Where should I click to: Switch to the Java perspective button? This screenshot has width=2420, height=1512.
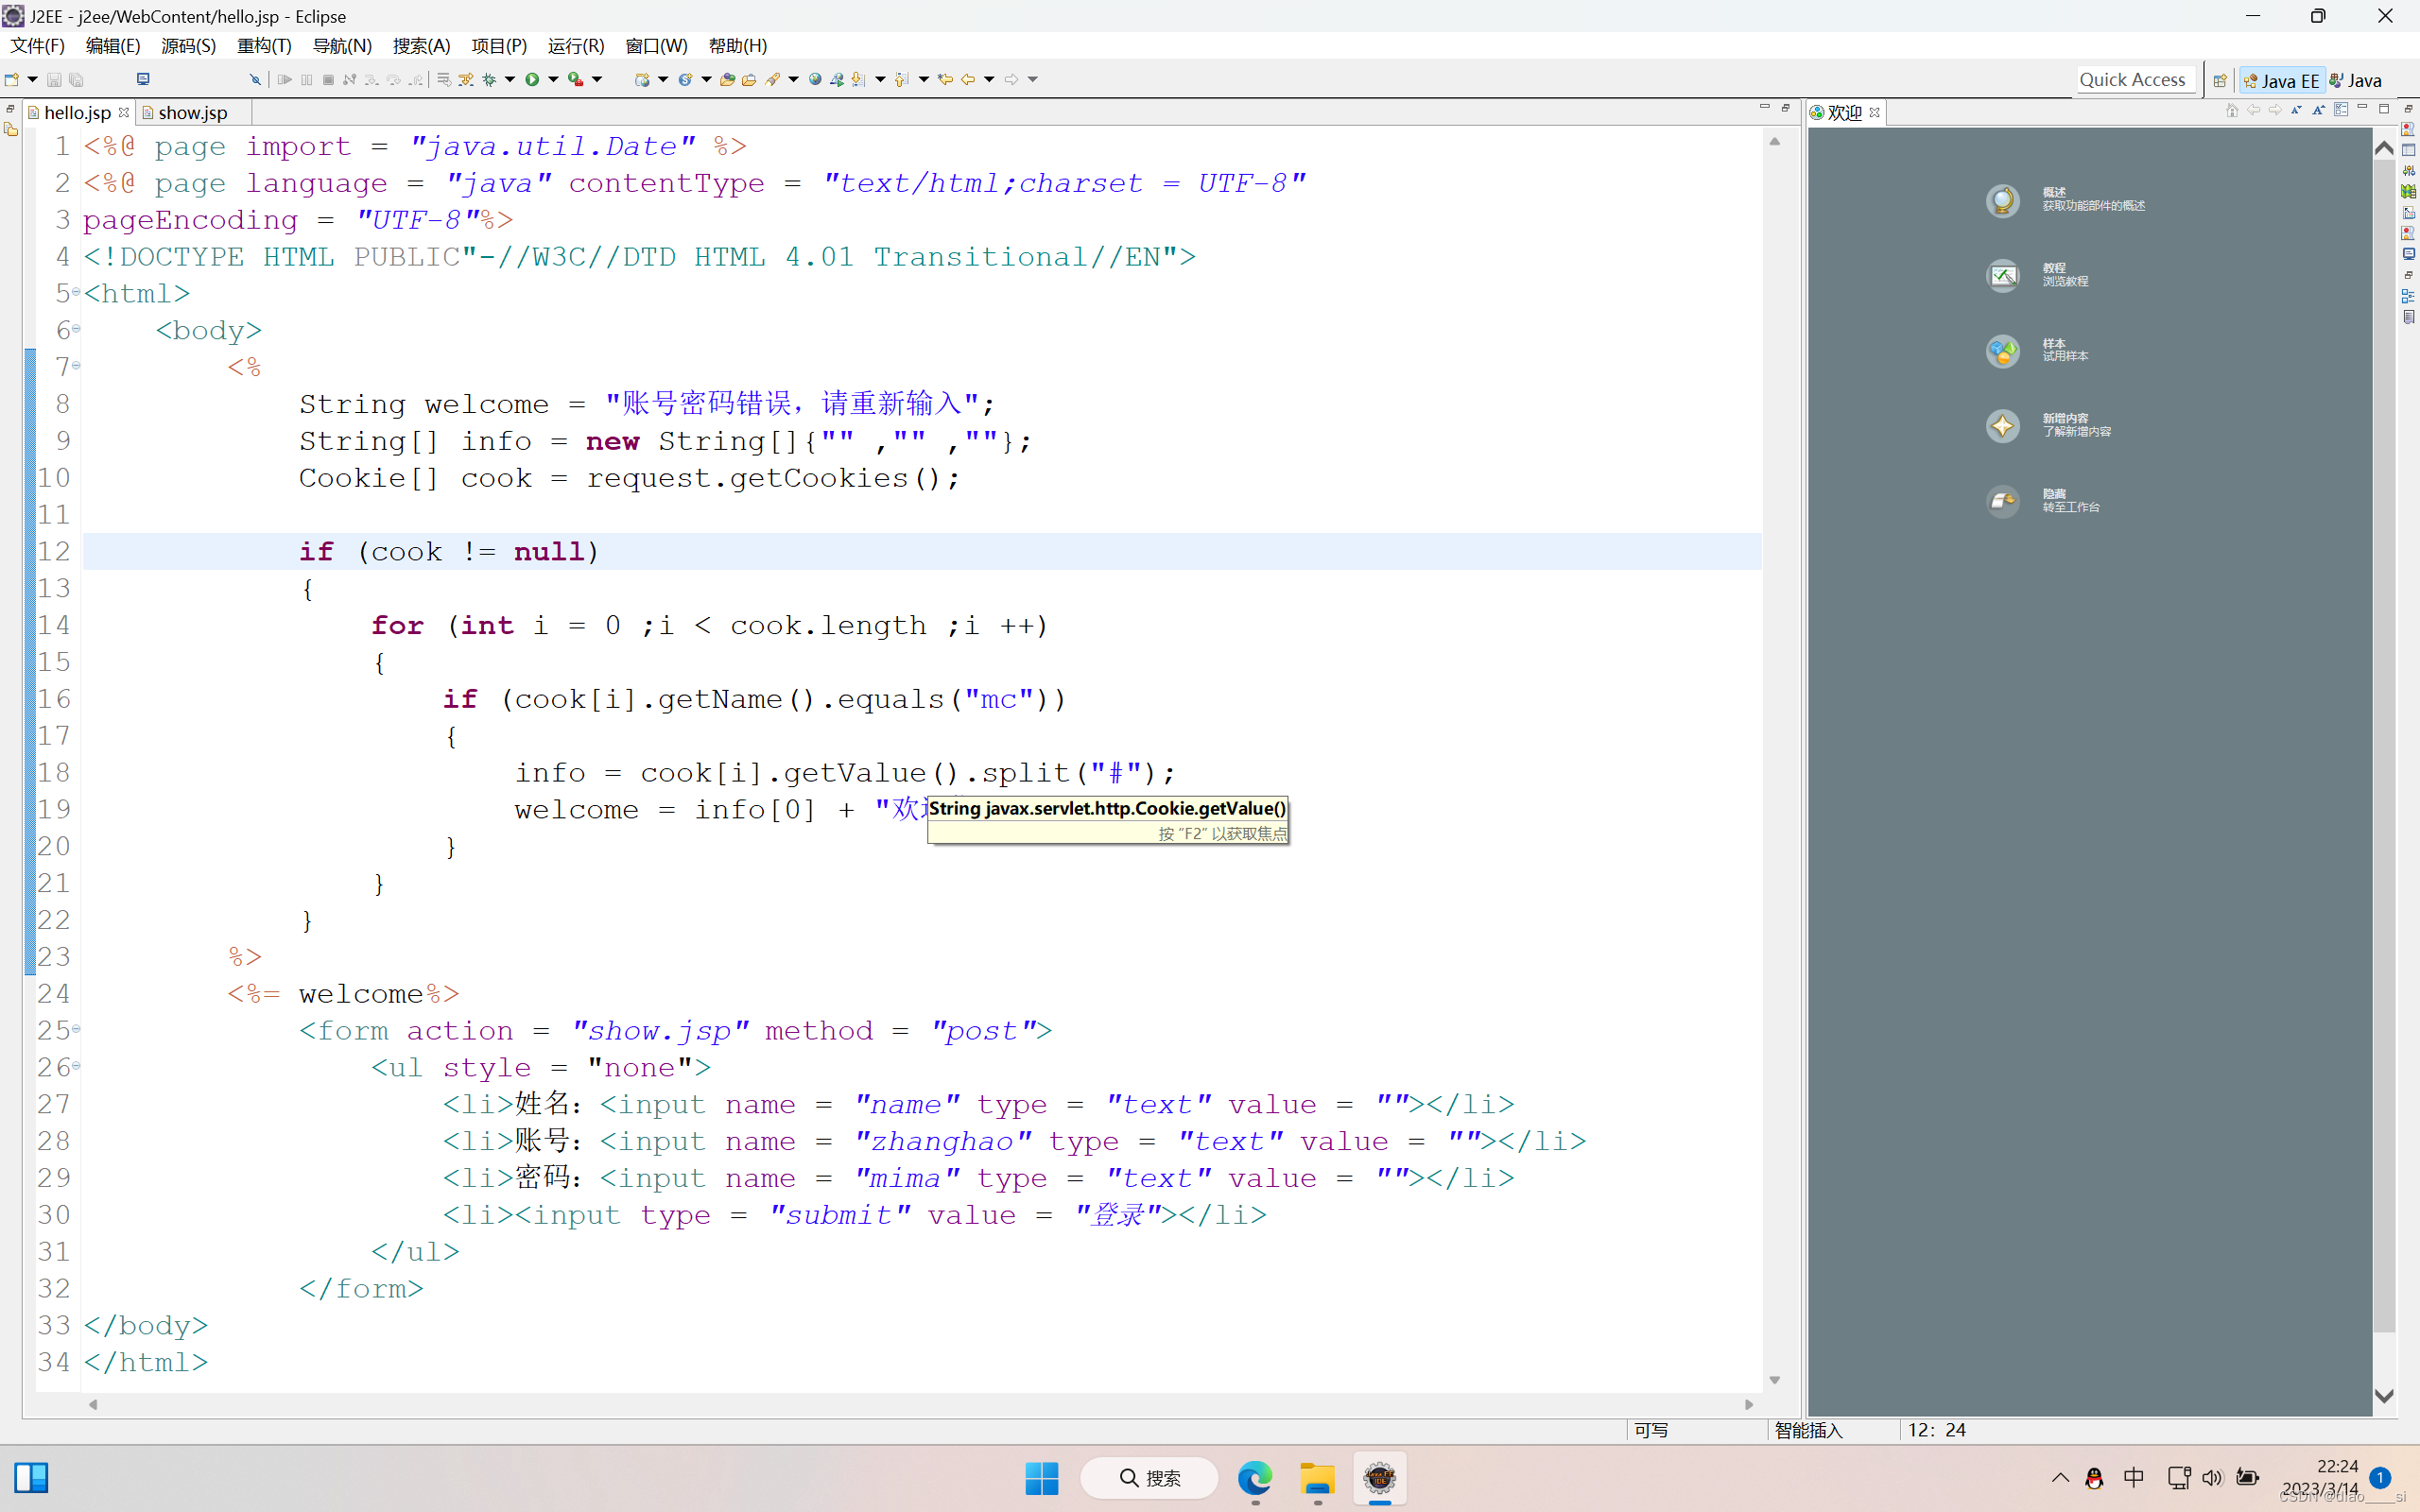coord(2356,81)
